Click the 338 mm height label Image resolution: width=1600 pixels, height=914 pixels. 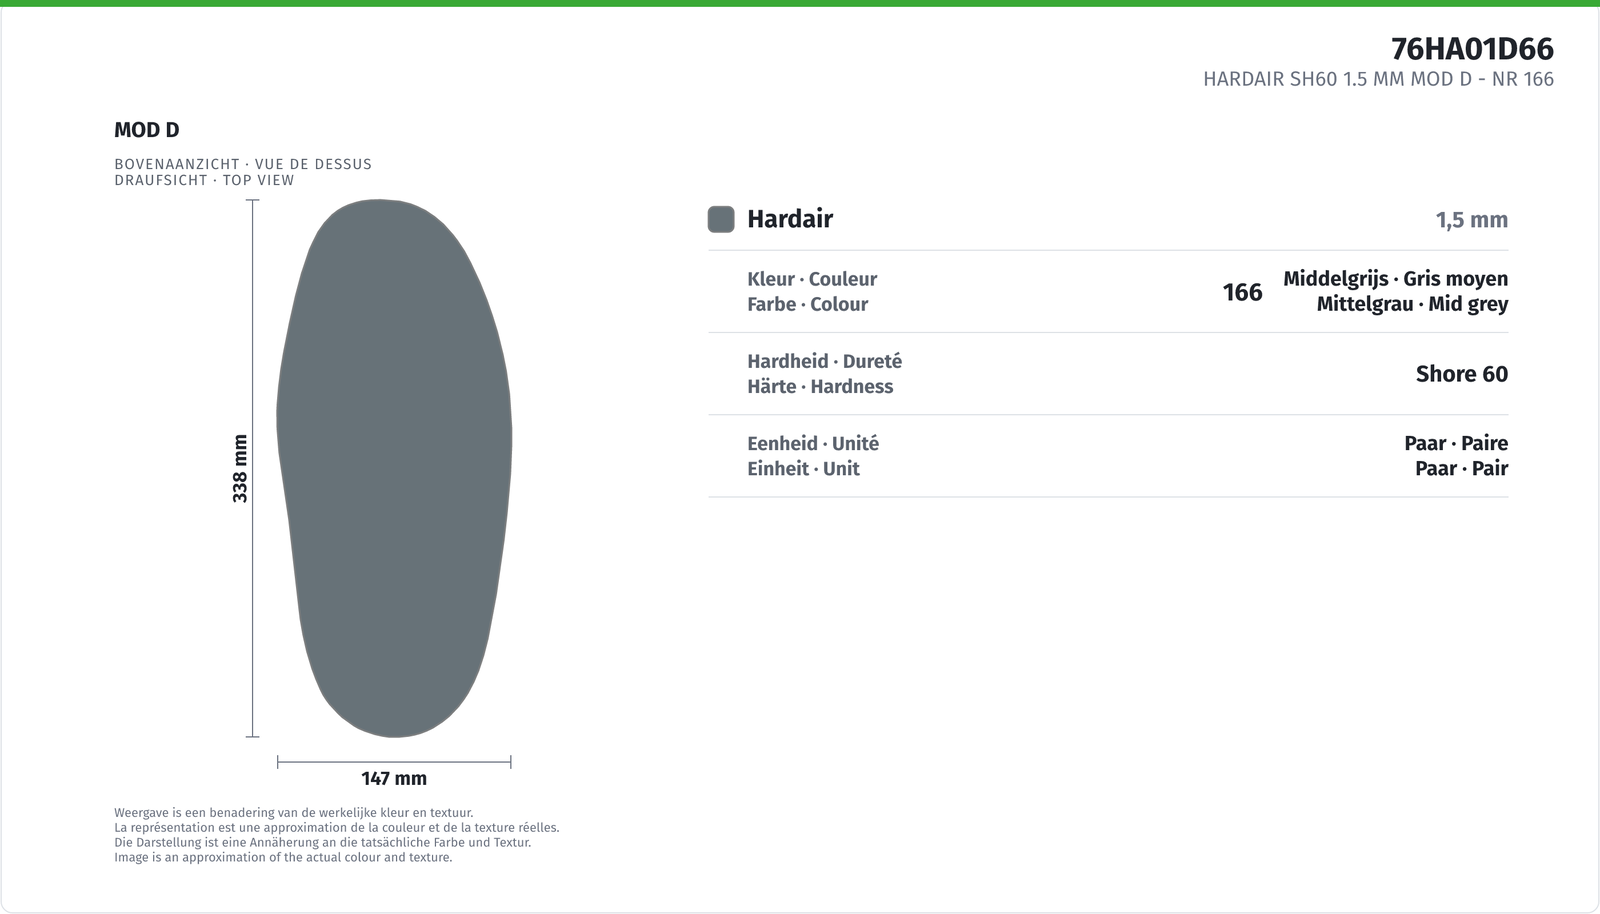pyautogui.click(x=240, y=468)
